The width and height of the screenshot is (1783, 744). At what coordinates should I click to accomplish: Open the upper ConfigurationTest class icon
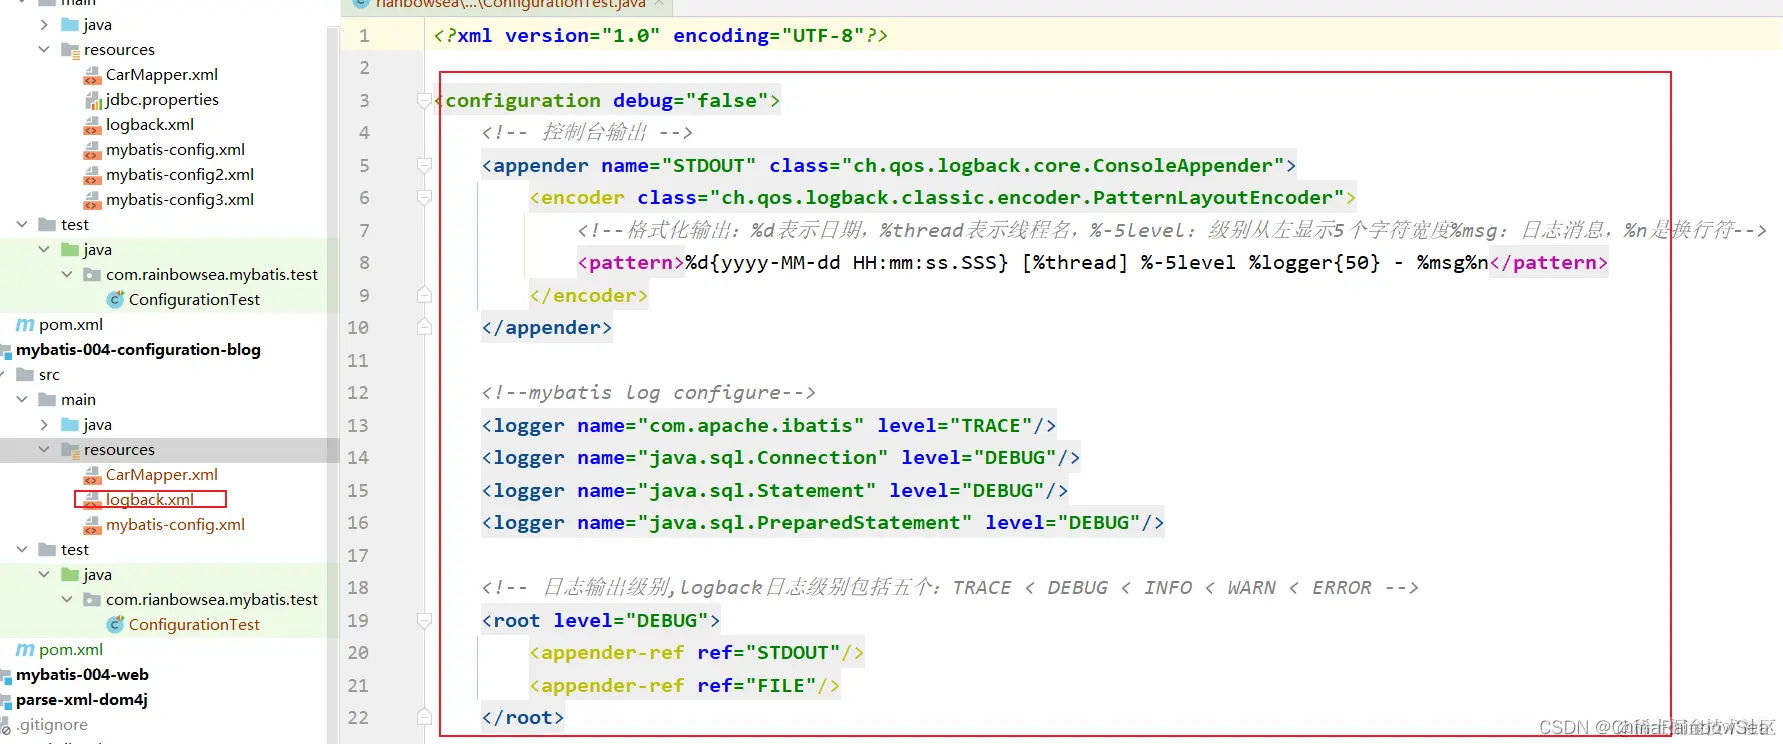coord(115,300)
